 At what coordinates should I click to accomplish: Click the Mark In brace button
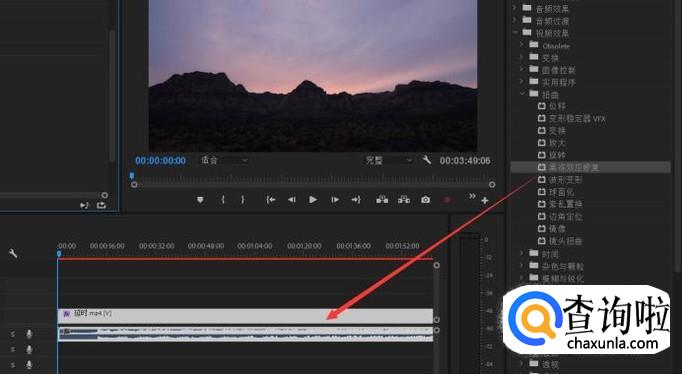pos(223,200)
